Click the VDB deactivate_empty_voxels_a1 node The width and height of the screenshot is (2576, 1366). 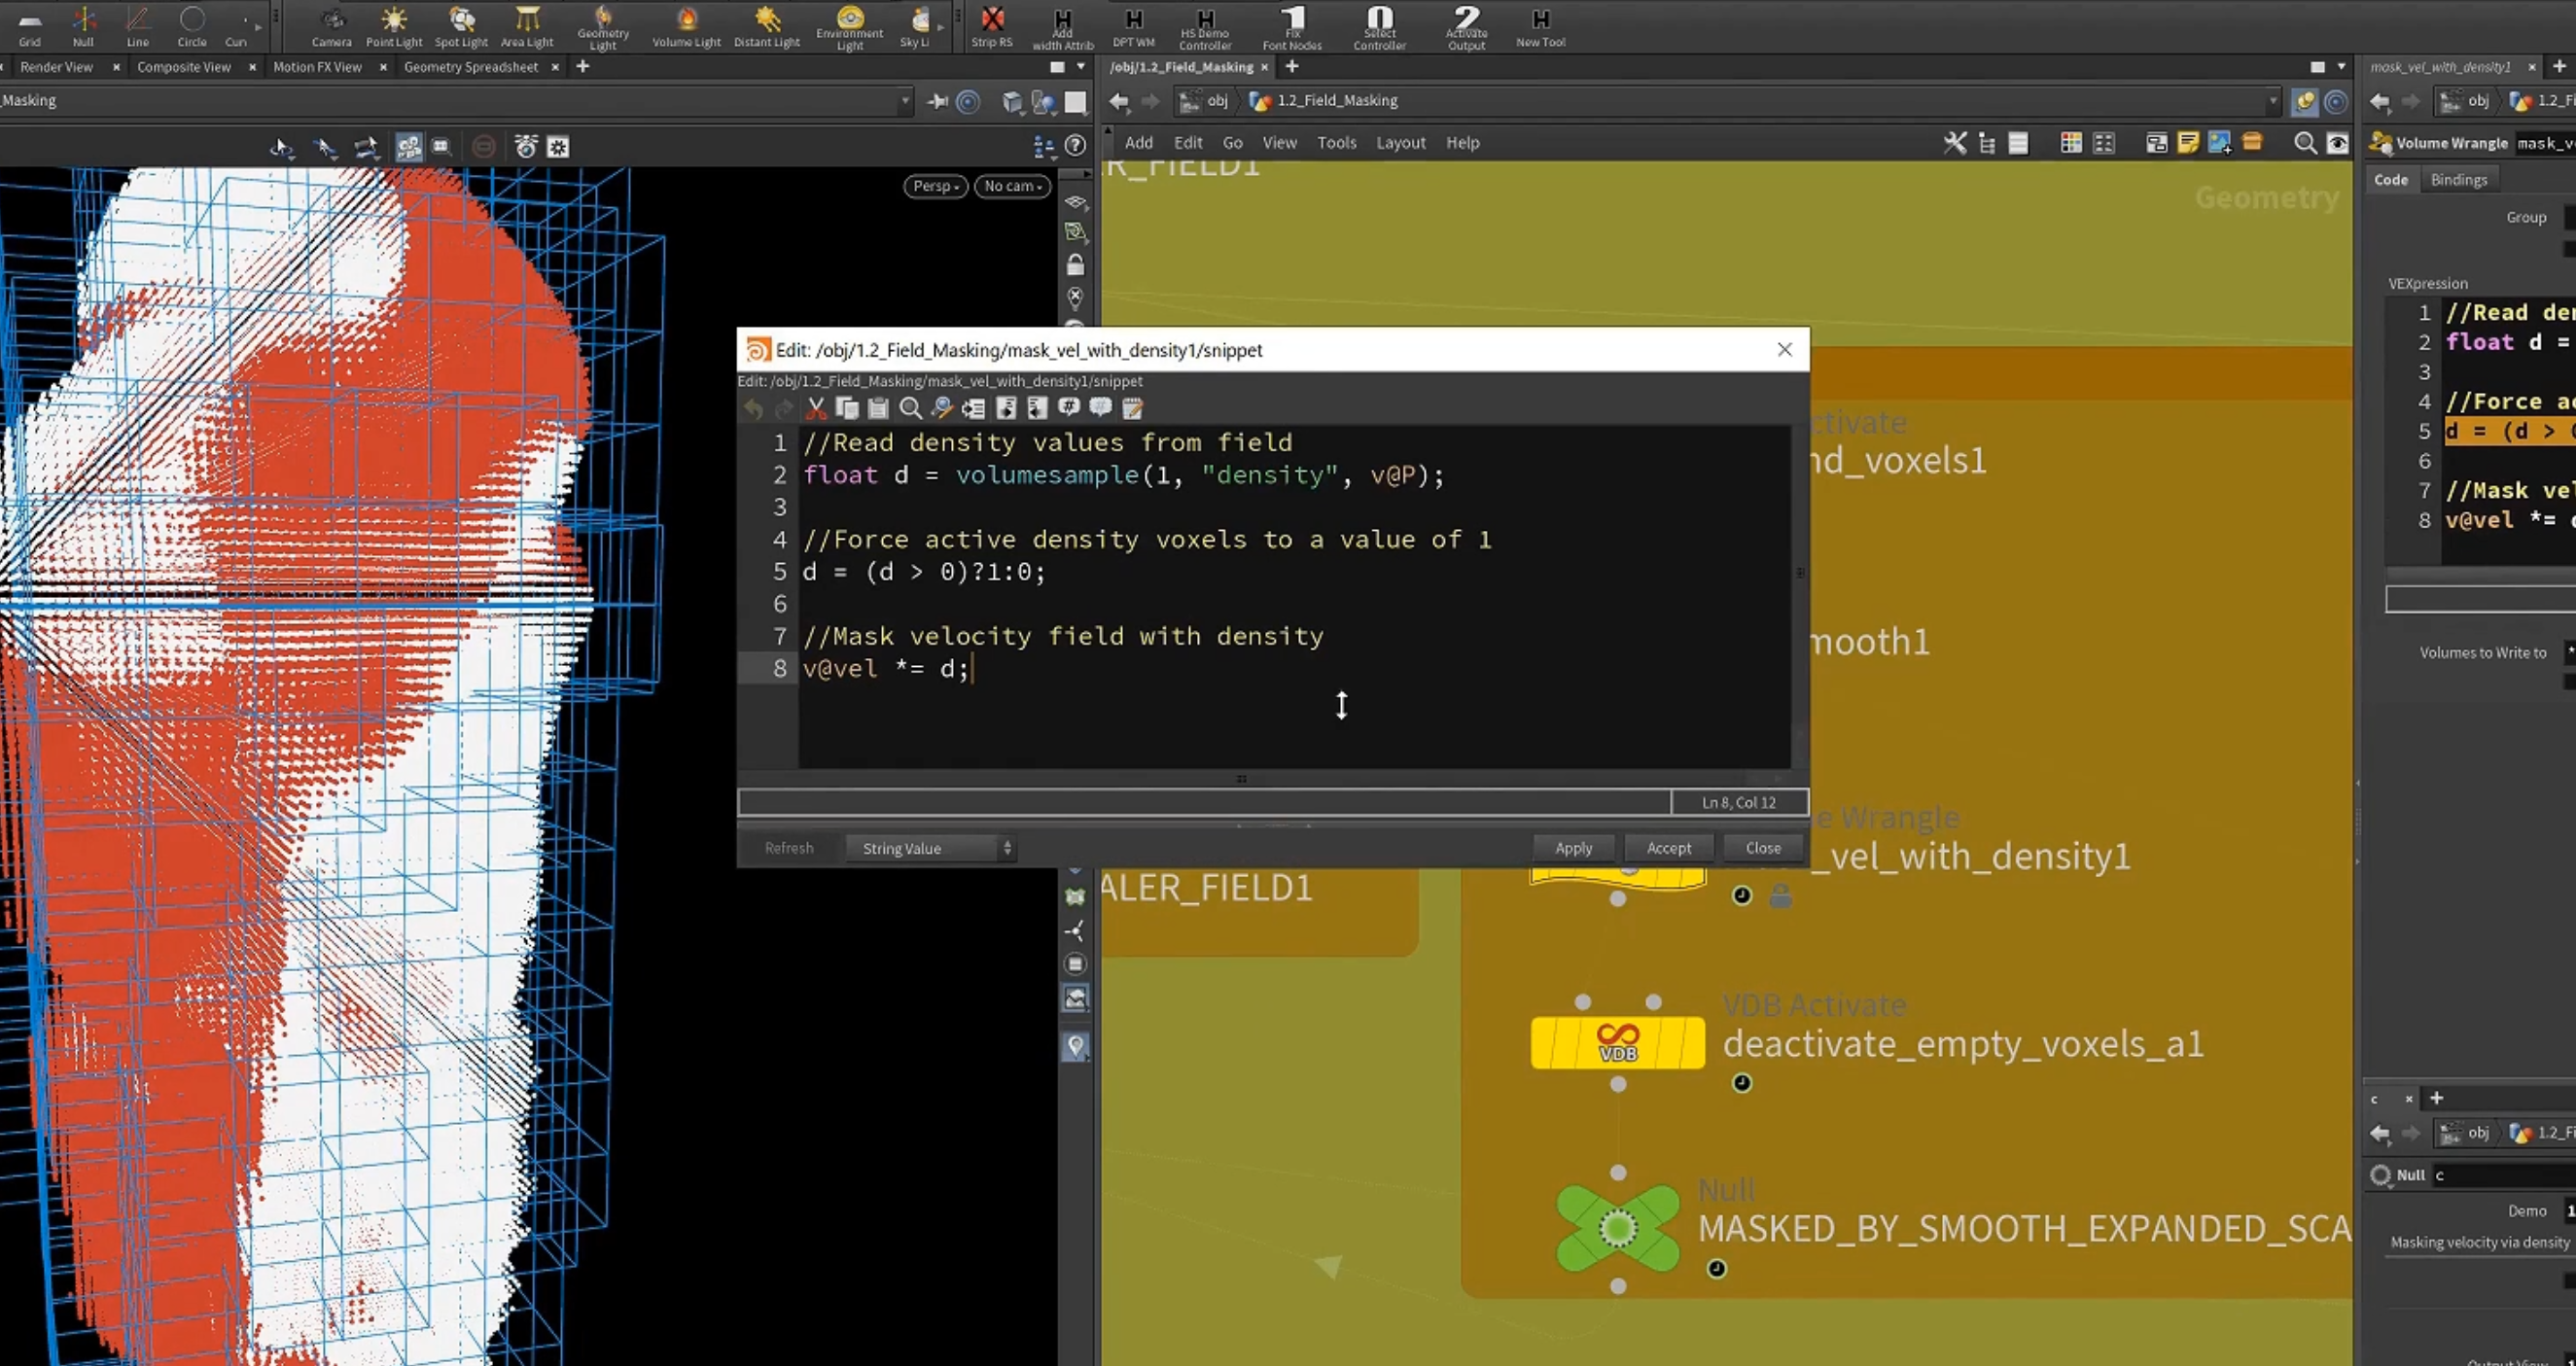coord(1617,1043)
